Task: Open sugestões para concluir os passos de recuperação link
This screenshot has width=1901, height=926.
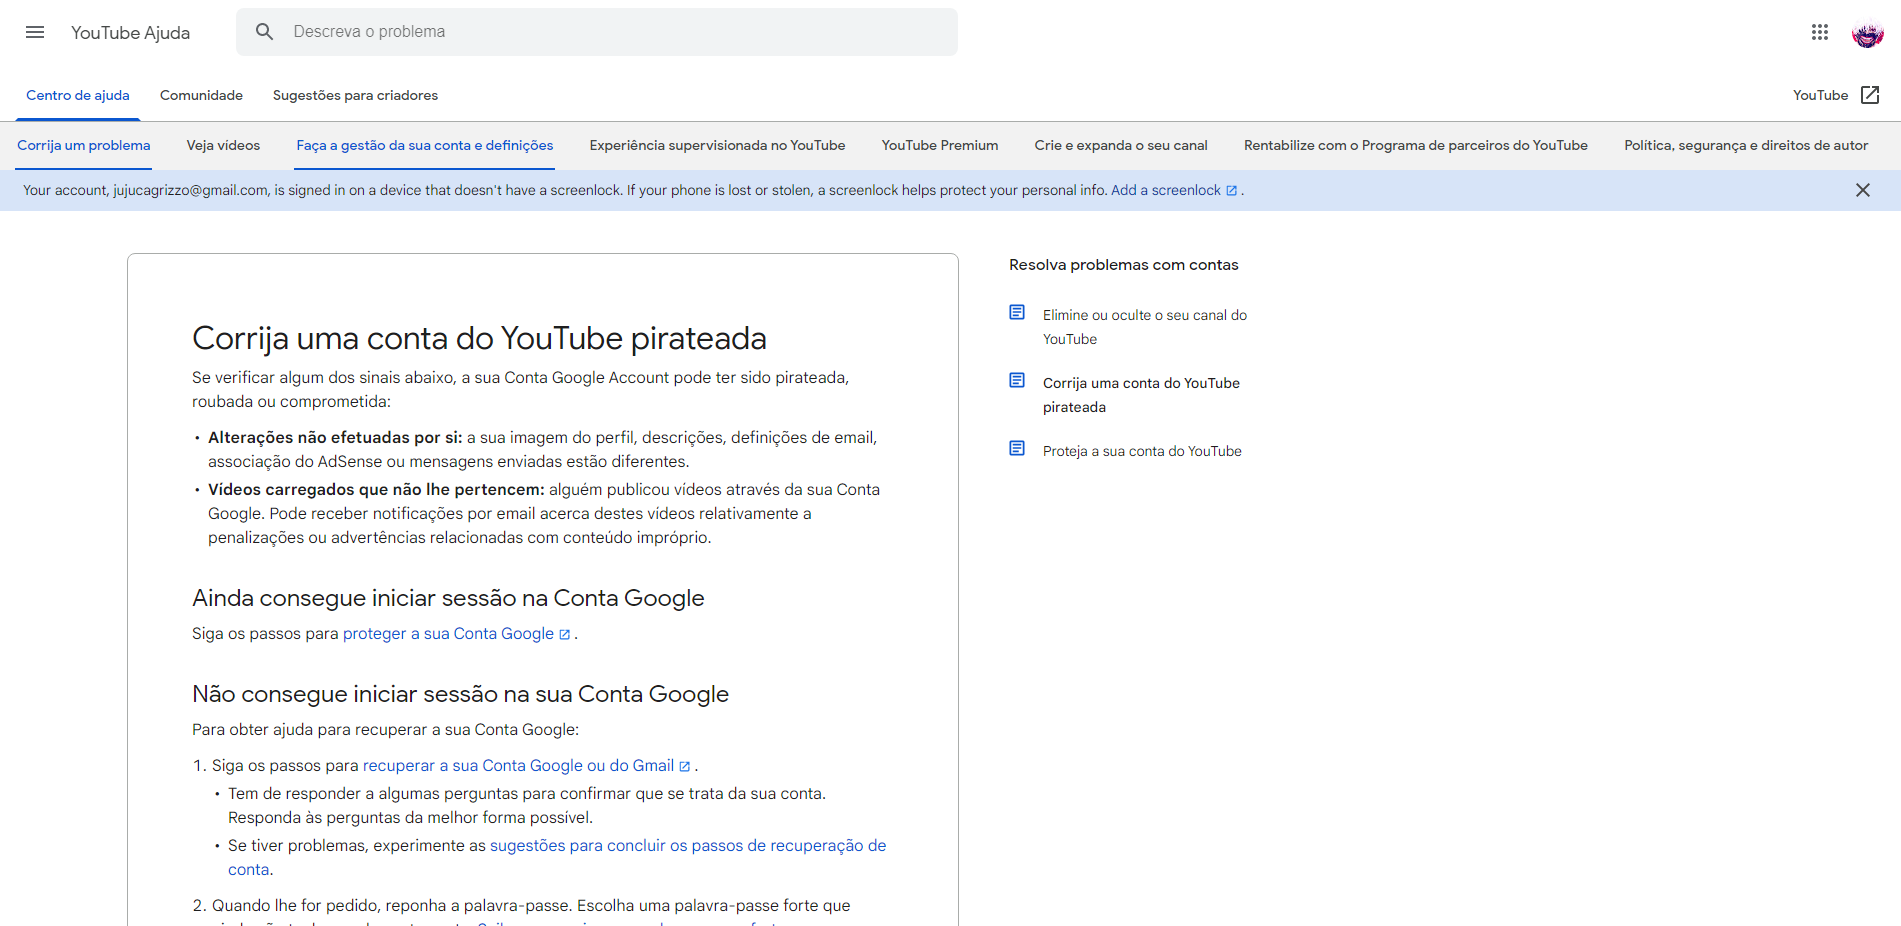Action: 688,846
